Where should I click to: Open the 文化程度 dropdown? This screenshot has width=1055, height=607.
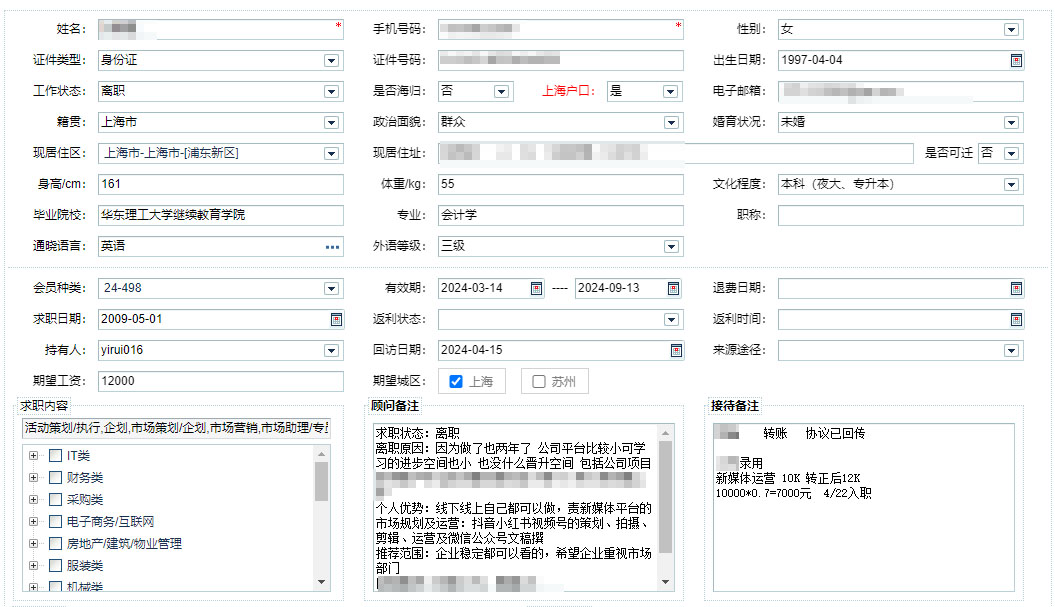point(1011,184)
